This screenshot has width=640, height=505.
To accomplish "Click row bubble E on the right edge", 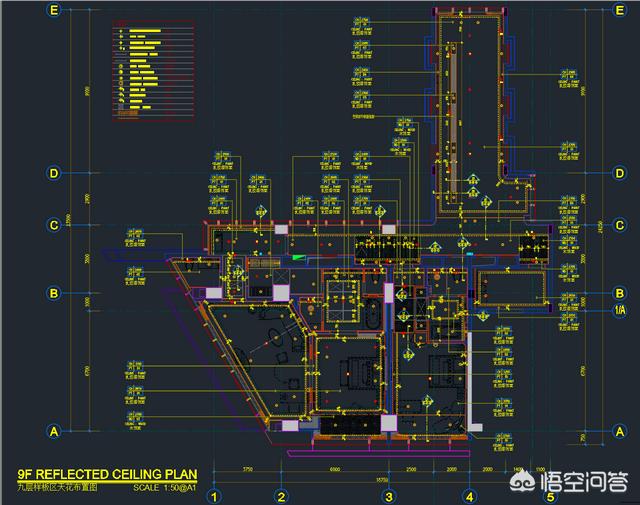I will [619, 10].
